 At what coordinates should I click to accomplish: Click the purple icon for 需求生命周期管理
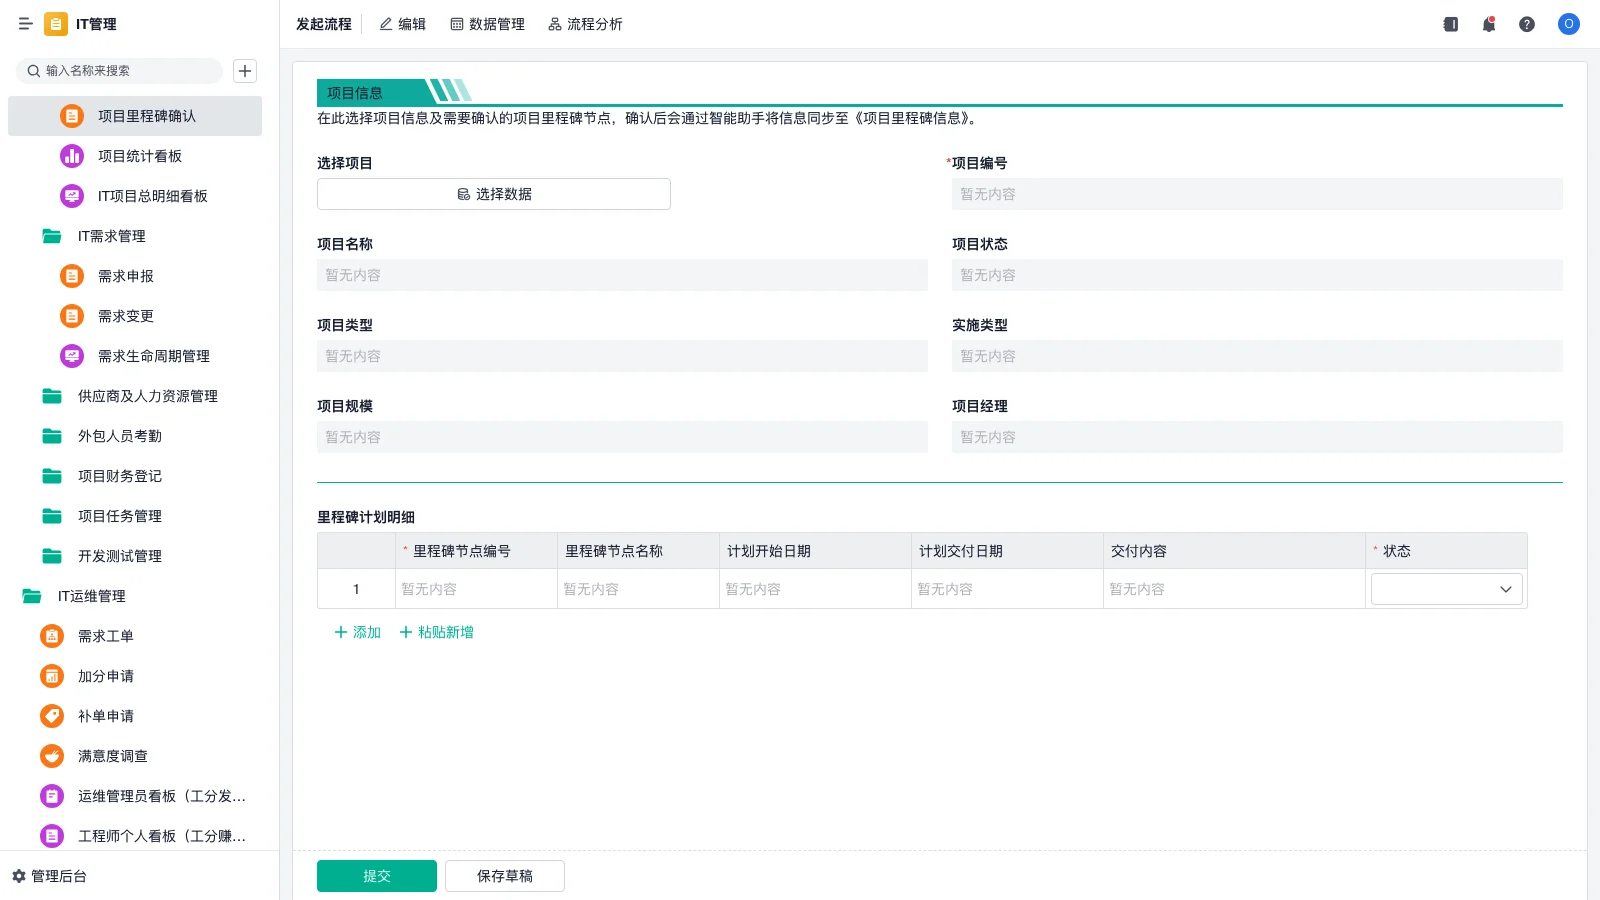tap(72, 356)
